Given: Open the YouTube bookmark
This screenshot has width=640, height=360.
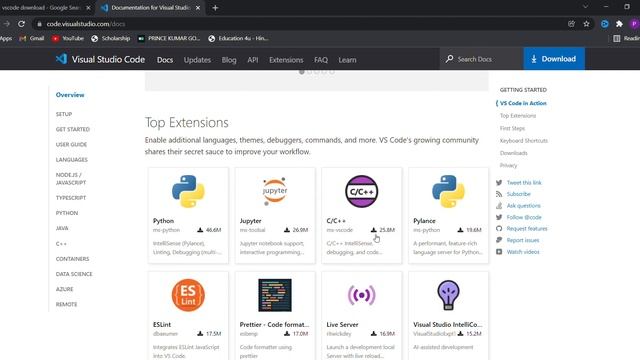Looking at the screenshot, I should (67, 38).
